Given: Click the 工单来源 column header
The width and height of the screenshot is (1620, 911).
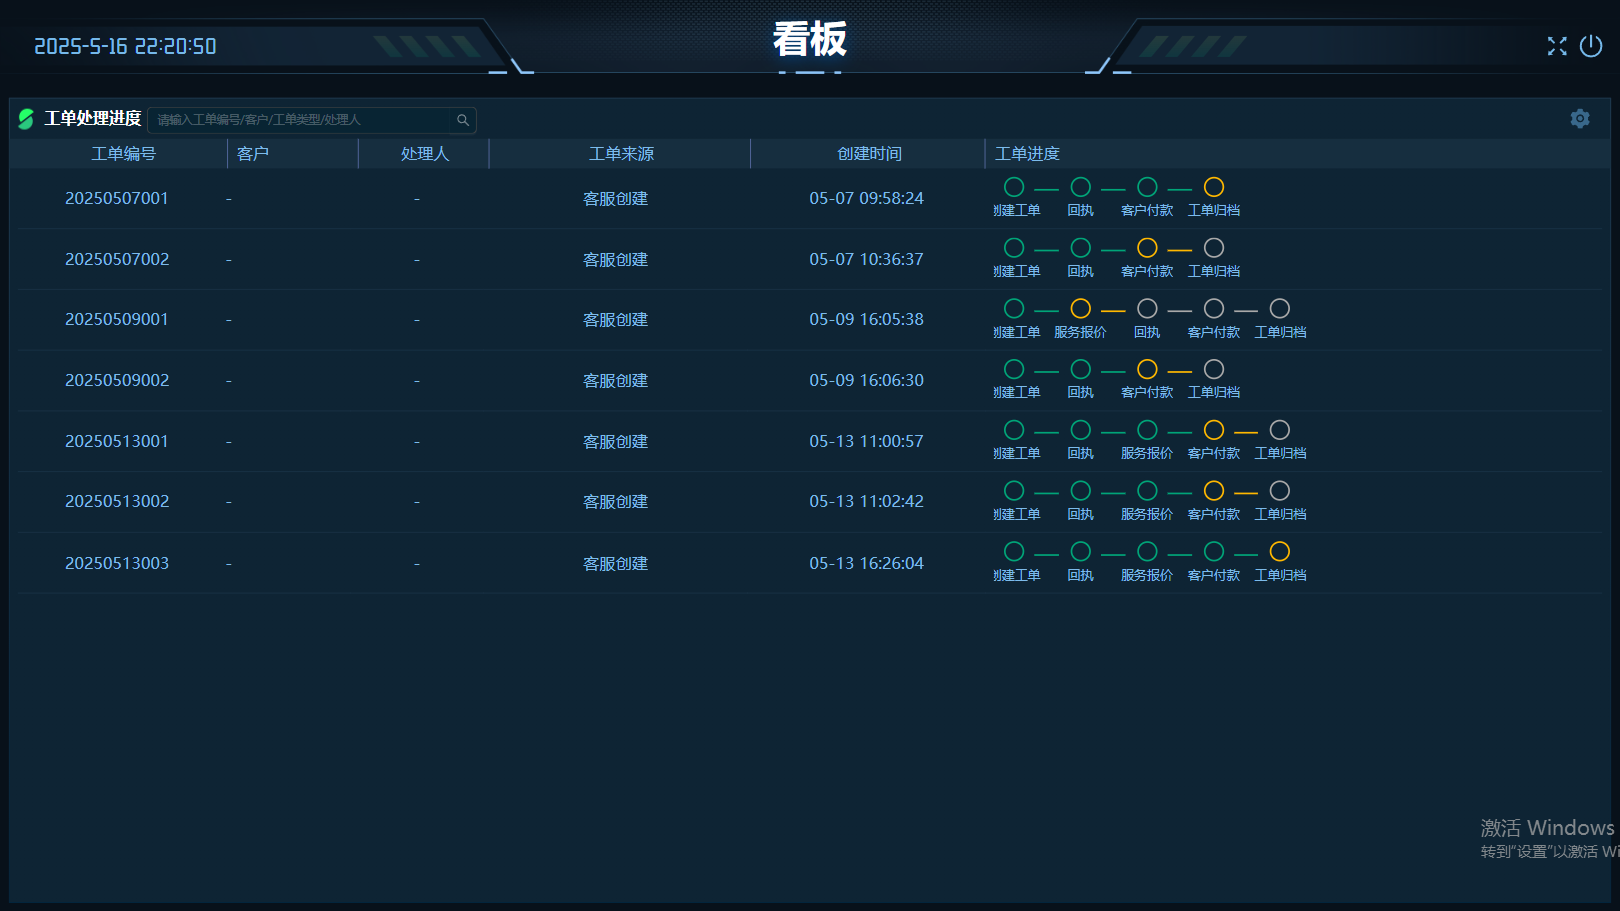Looking at the screenshot, I should pyautogui.click(x=620, y=154).
